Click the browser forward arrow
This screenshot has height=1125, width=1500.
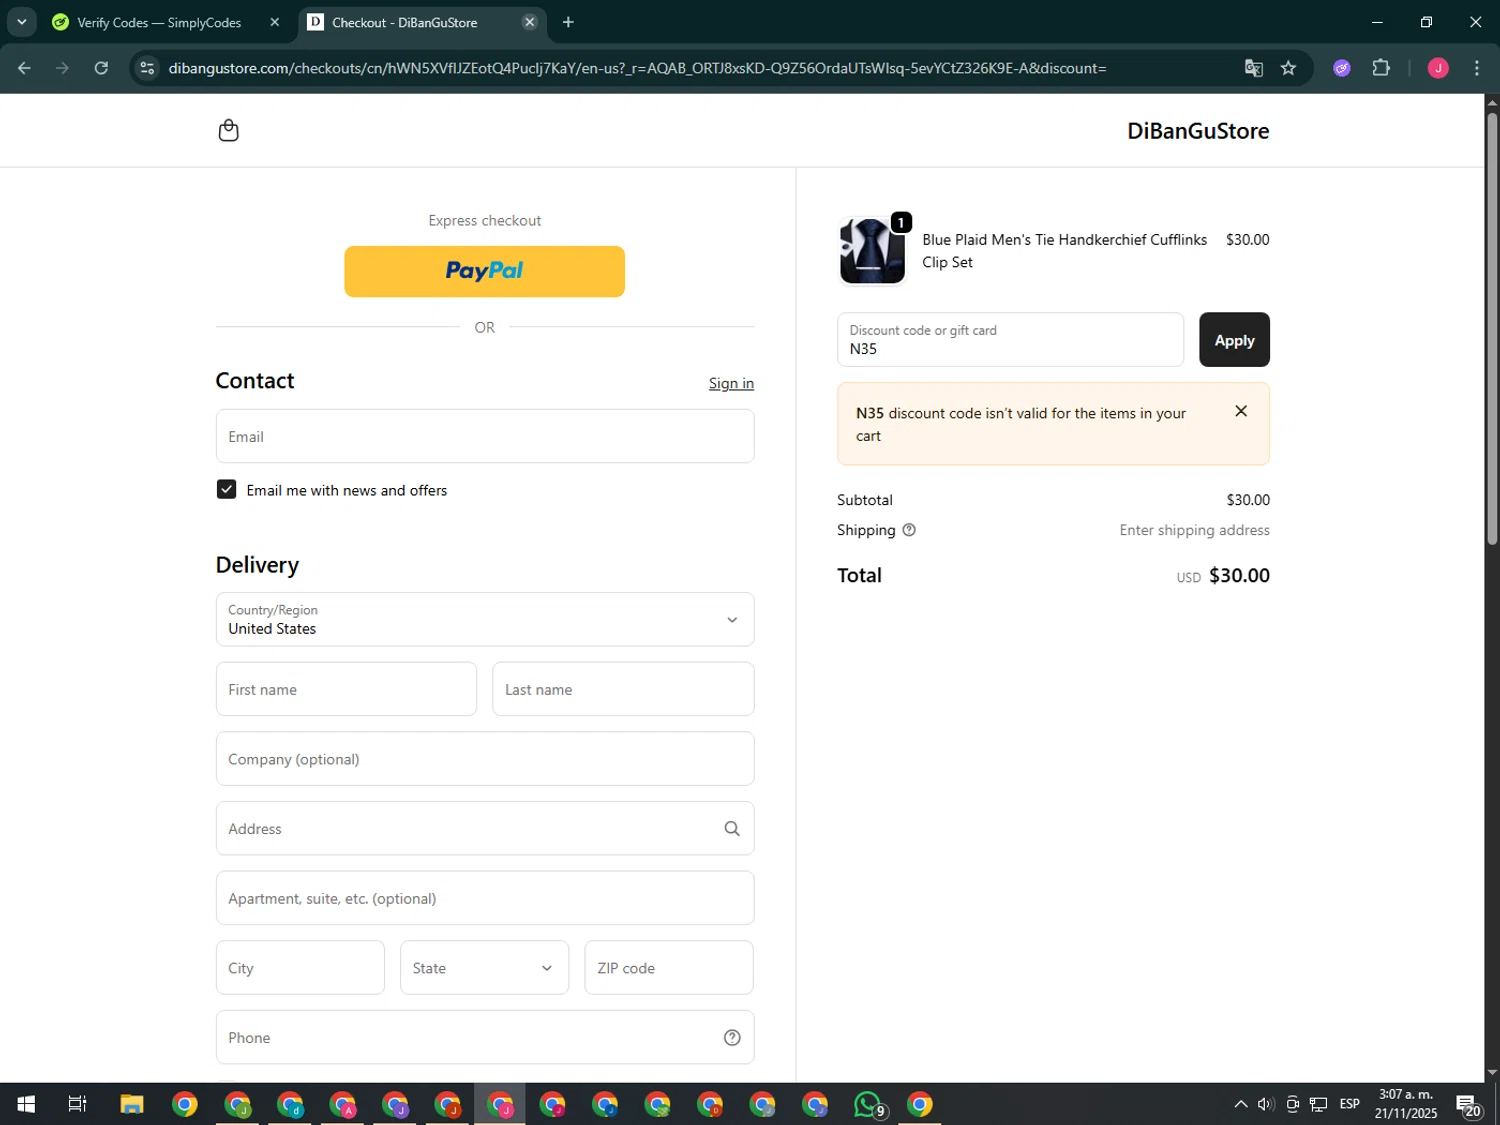tap(62, 68)
